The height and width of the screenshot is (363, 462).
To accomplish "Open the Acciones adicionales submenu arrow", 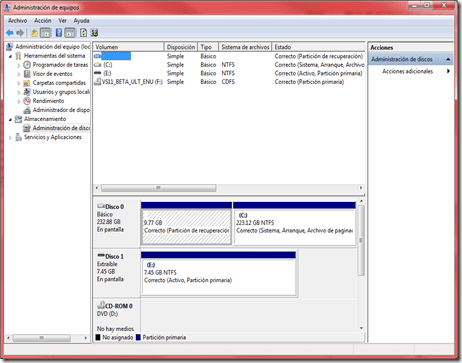I will coord(448,71).
